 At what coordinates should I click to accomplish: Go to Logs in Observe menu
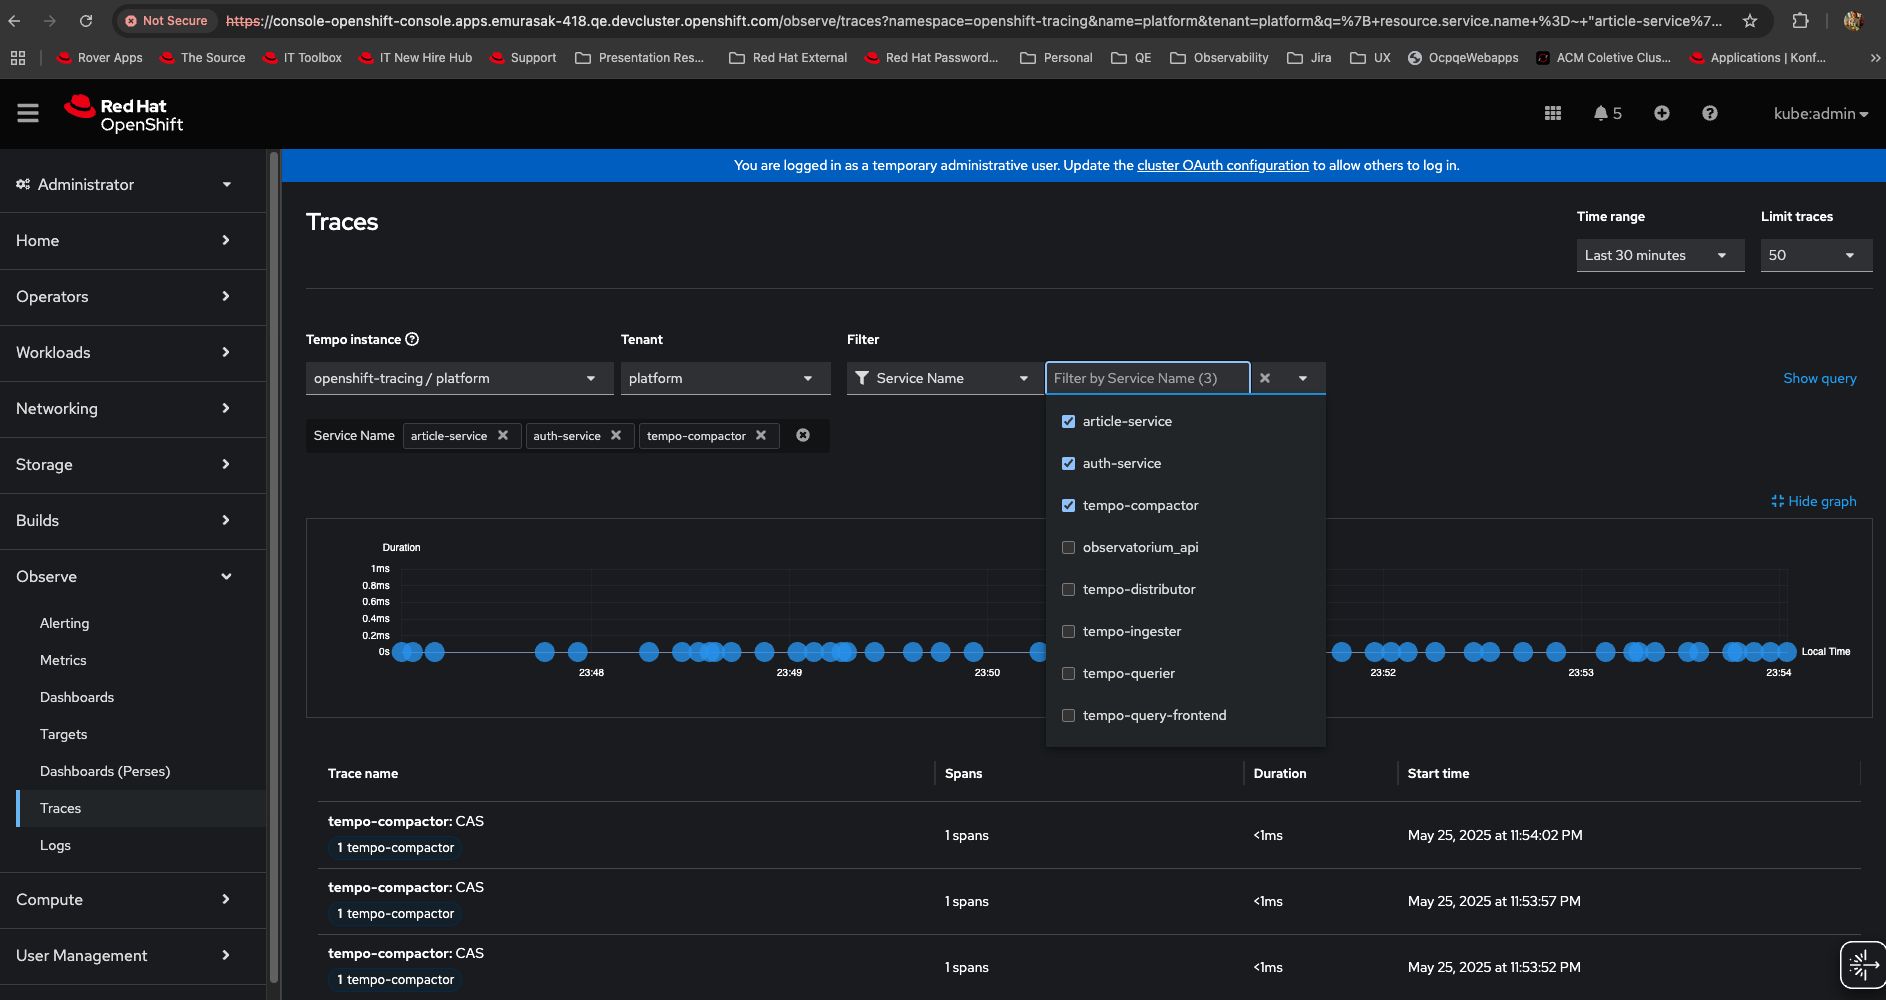[55, 846]
